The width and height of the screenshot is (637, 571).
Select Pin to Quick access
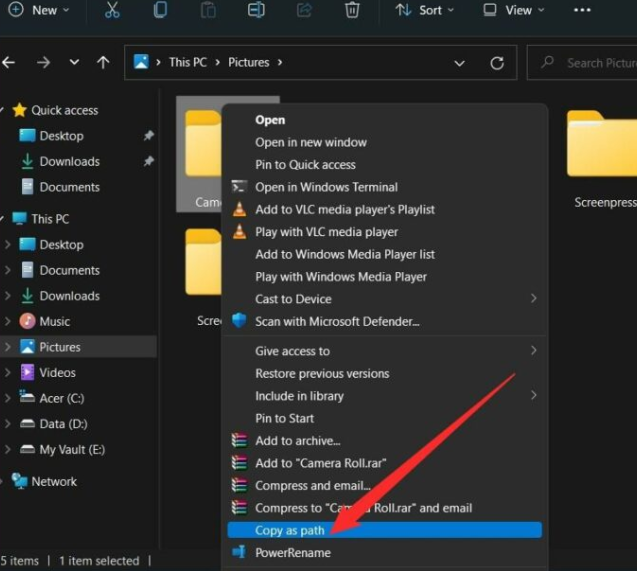[x=384, y=165]
